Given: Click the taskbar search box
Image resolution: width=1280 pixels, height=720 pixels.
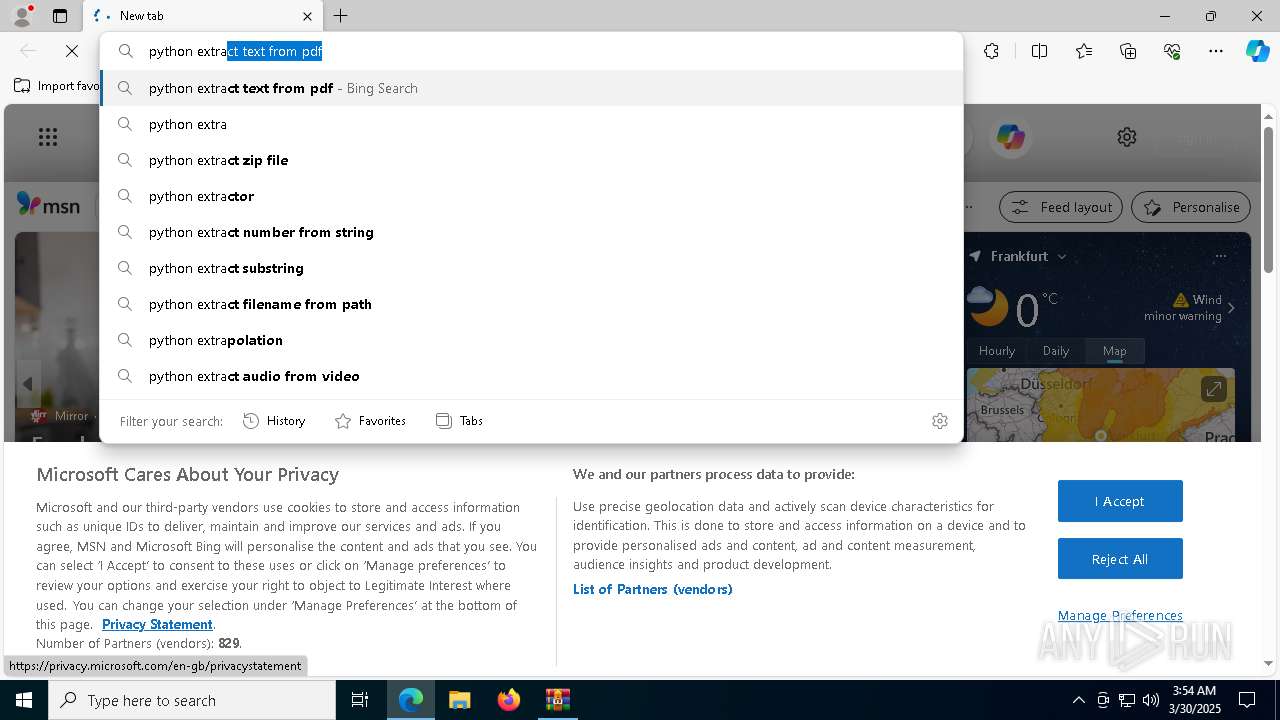Looking at the screenshot, I should [192, 700].
